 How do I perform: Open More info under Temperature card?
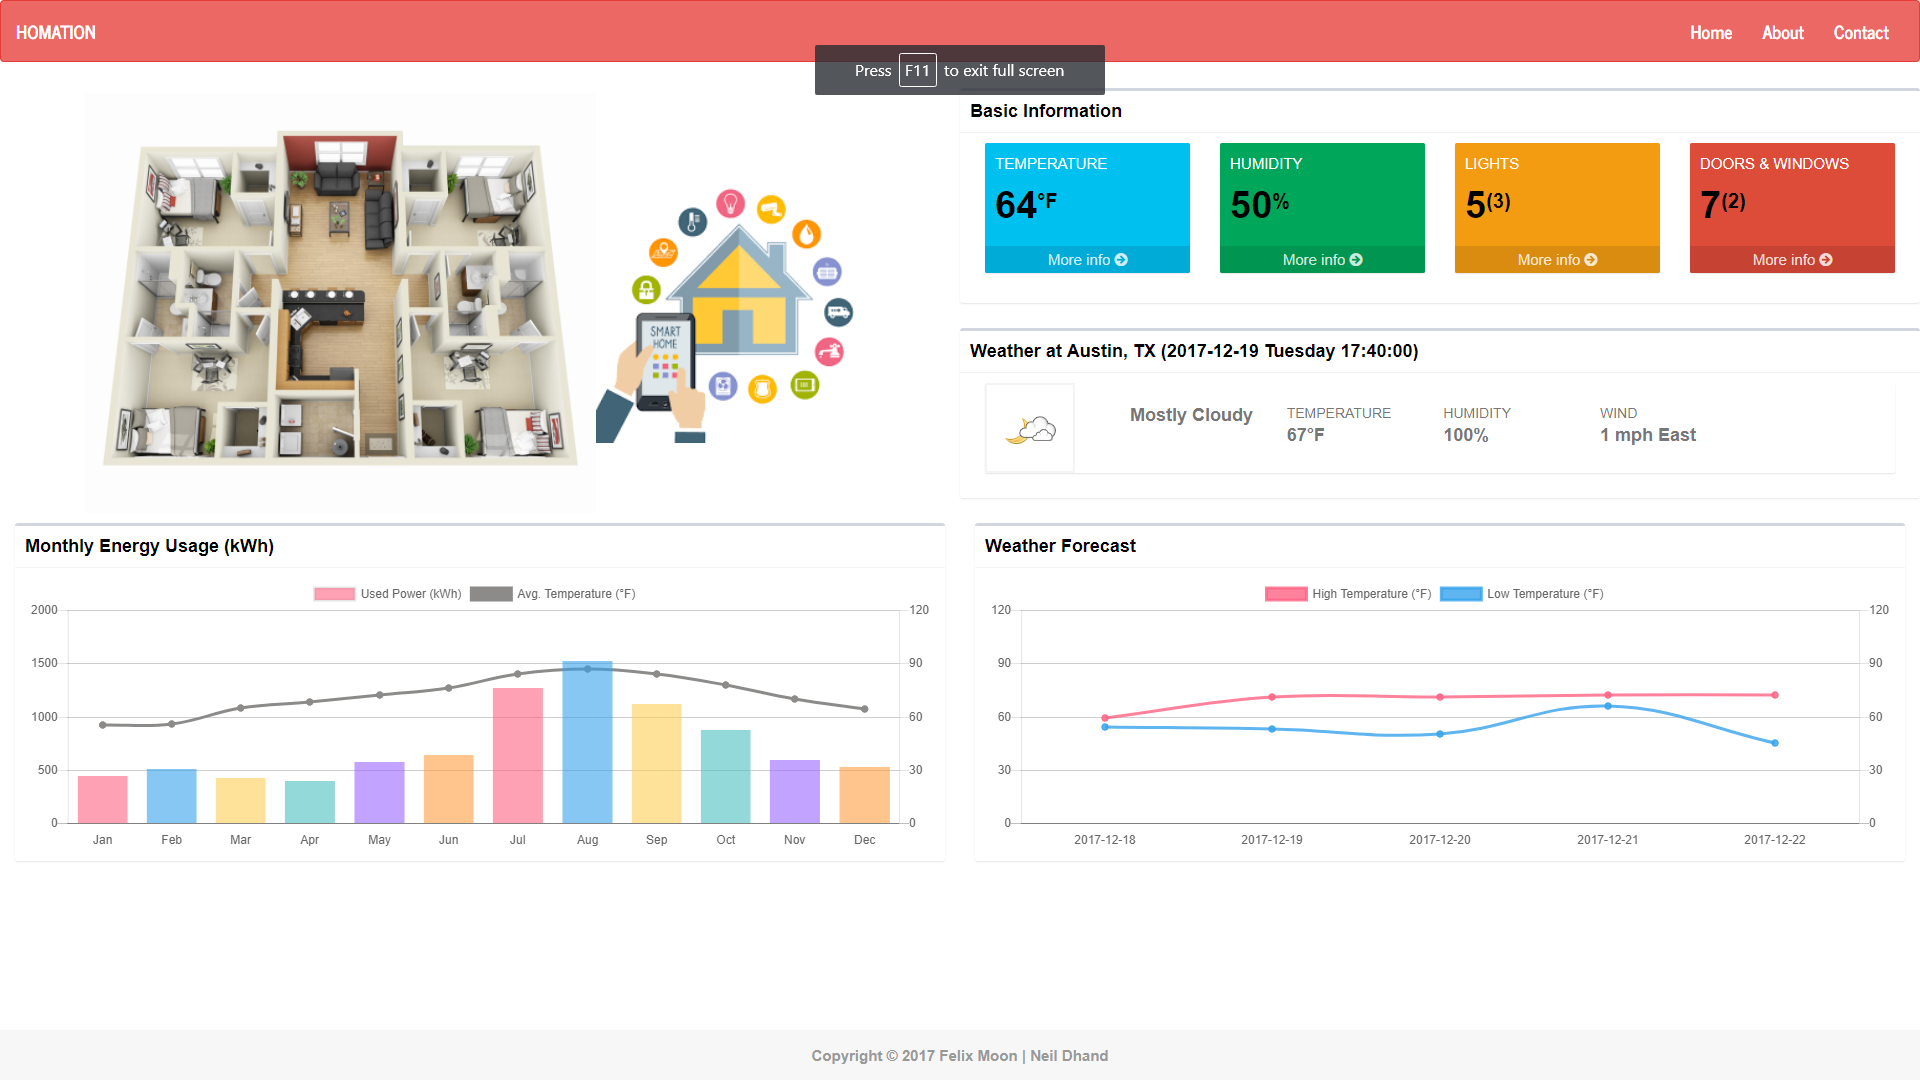point(1087,260)
